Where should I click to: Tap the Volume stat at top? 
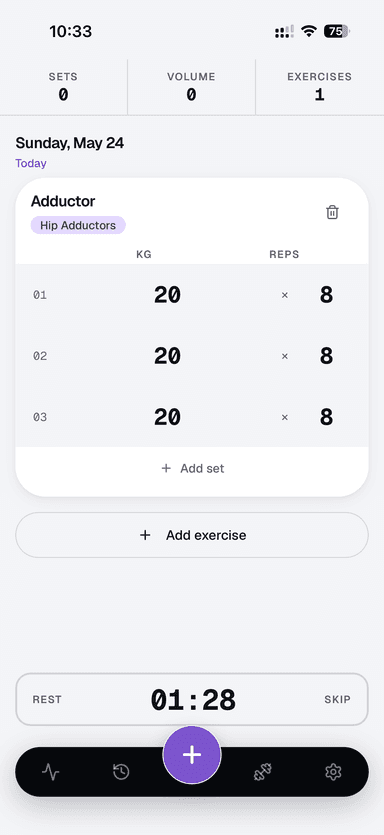pos(191,87)
